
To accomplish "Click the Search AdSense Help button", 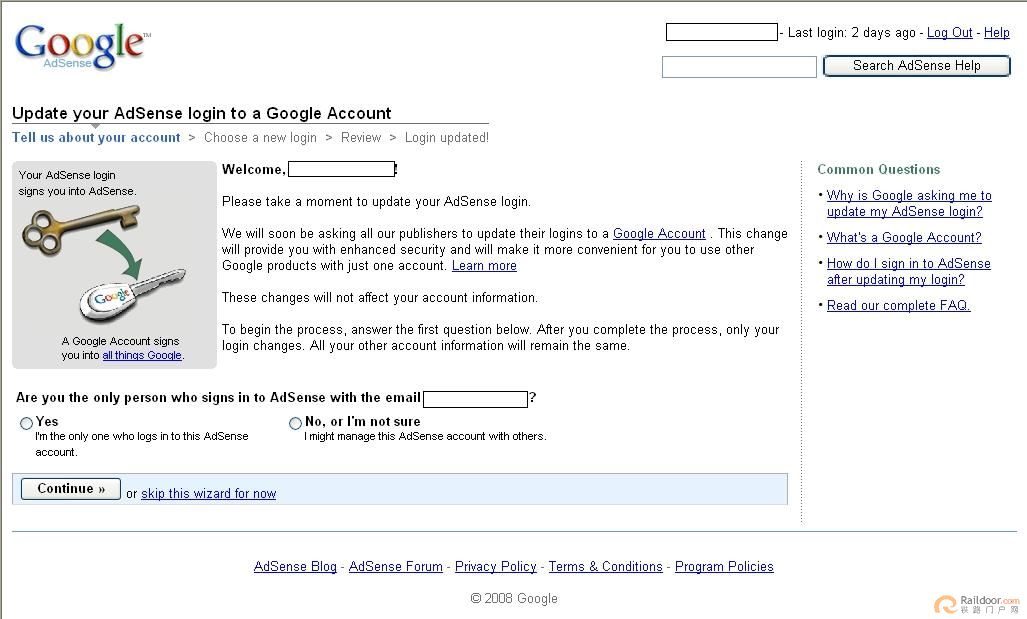I will tap(916, 66).
